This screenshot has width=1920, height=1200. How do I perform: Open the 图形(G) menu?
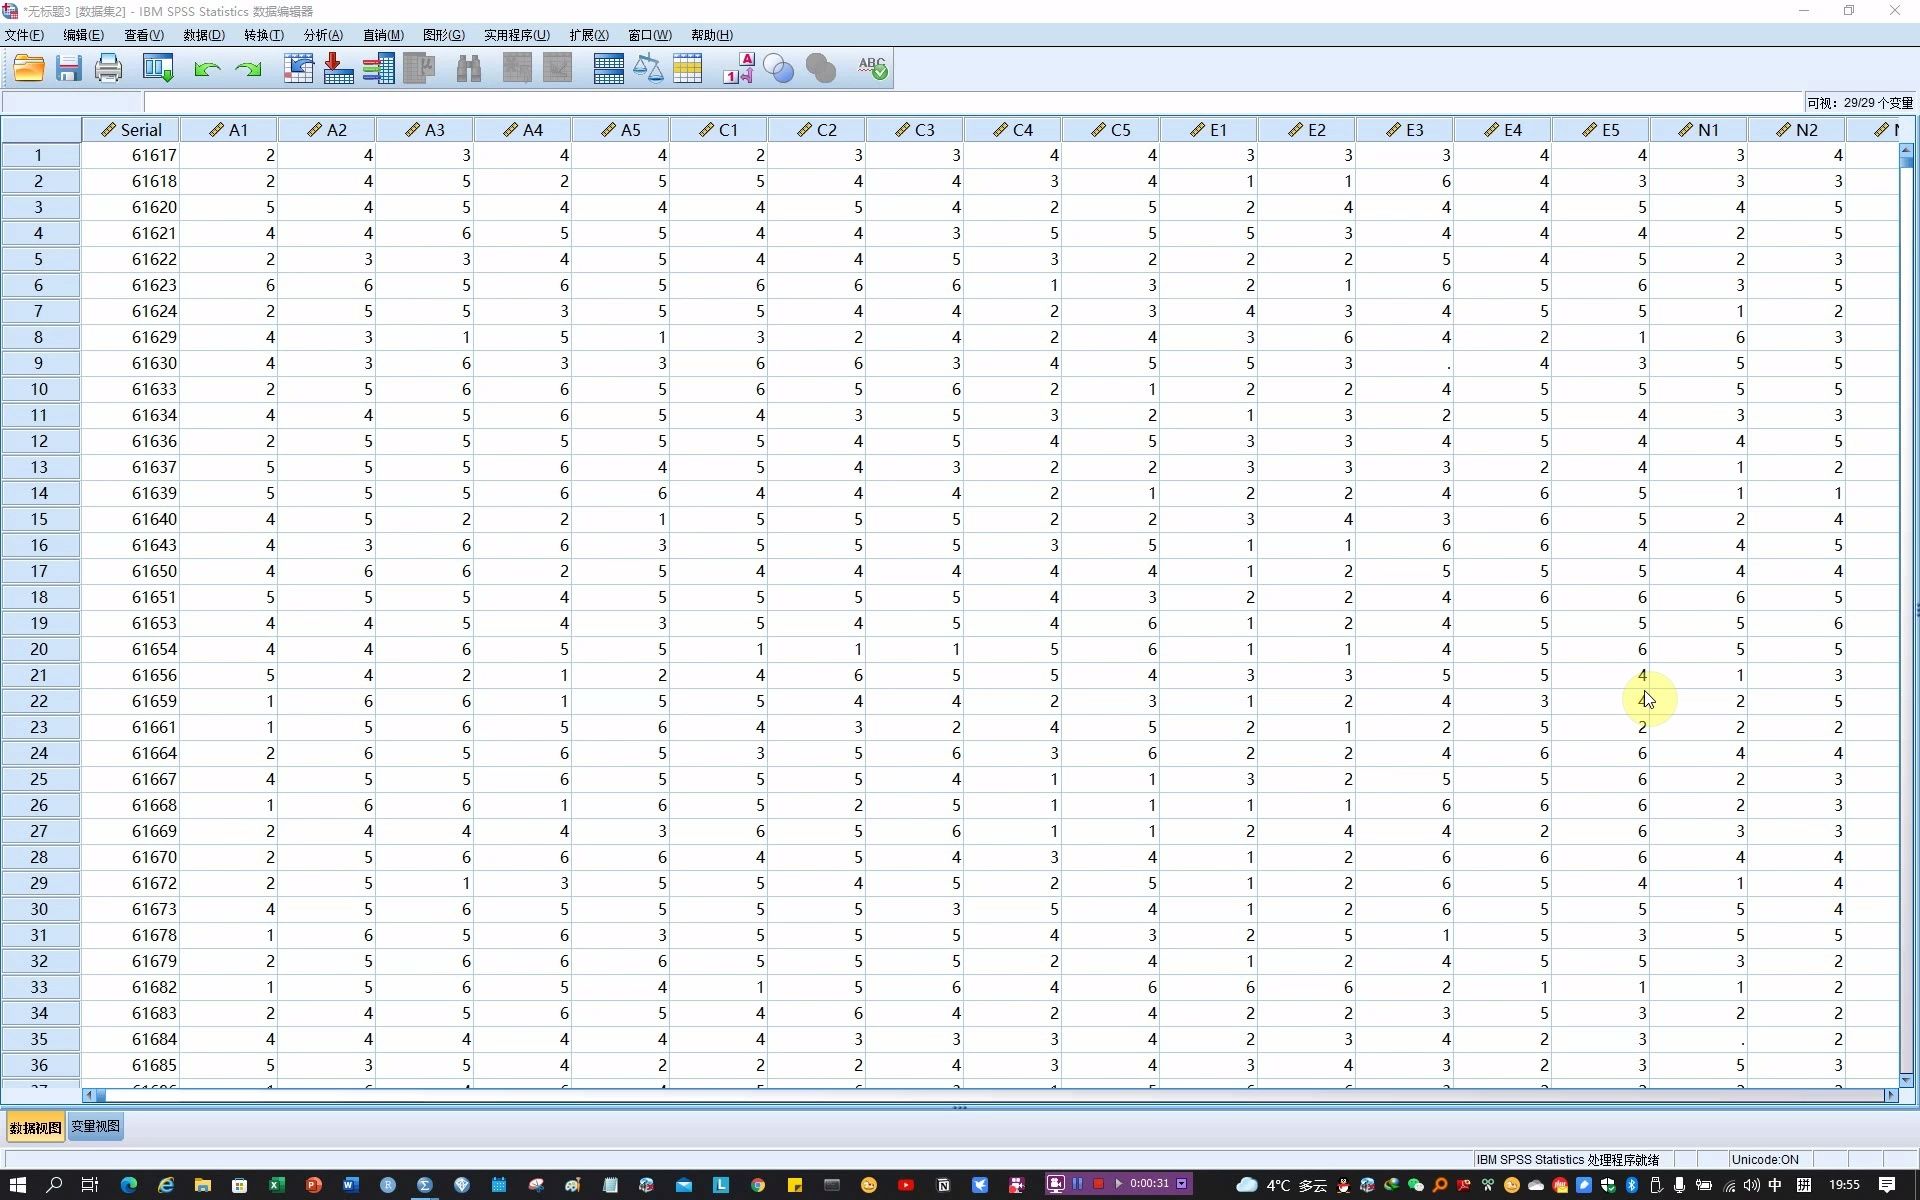coord(444,35)
